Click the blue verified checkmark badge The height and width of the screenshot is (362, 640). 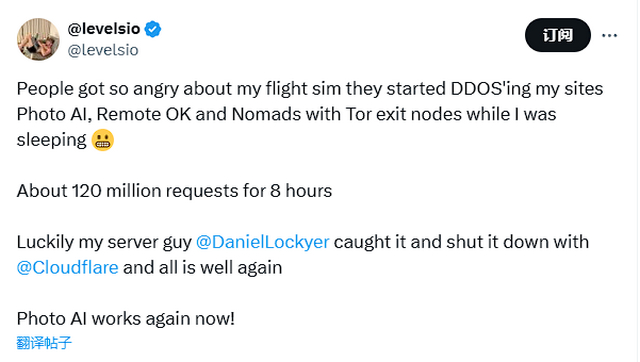(153, 29)
